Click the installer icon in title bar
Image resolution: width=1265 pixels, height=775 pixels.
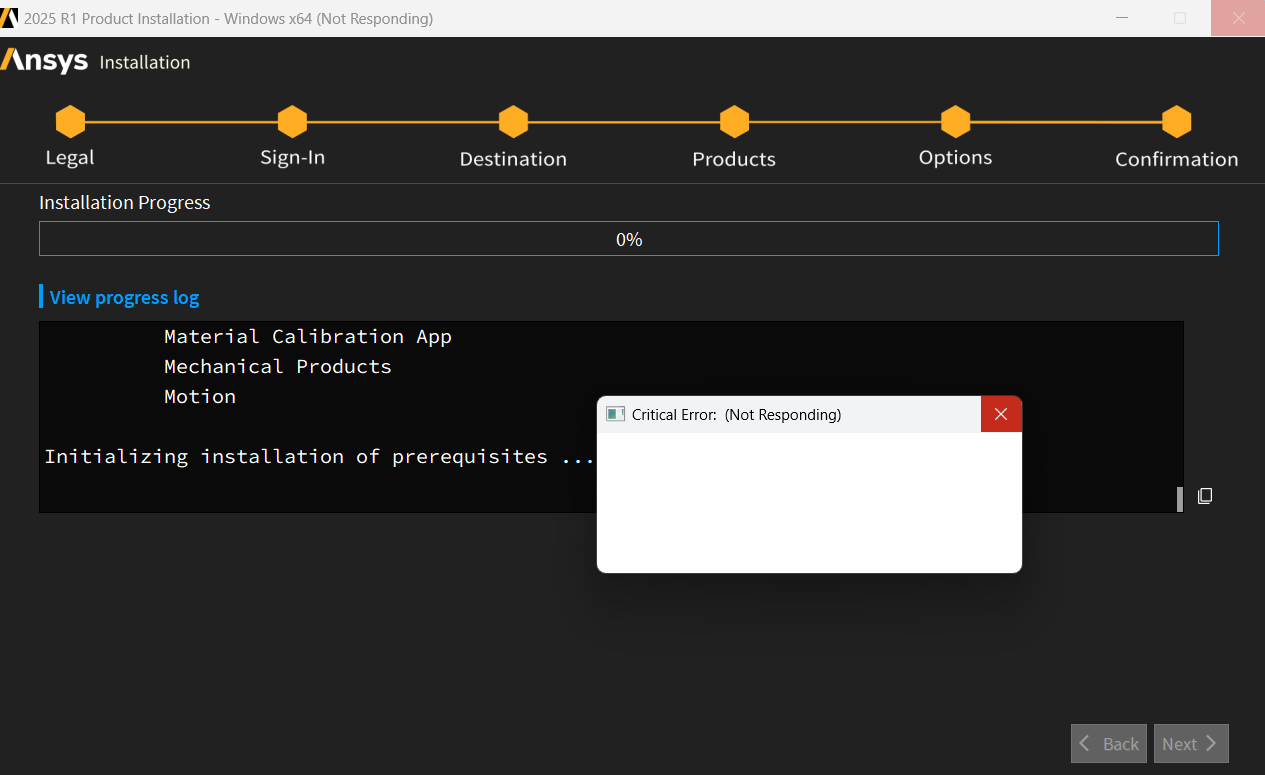[x=10, y=18]
